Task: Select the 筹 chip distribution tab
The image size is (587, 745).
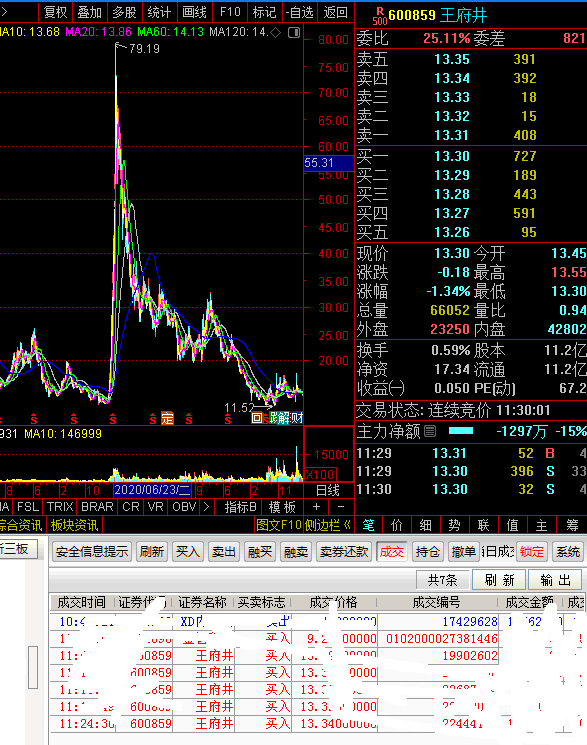Action: pyautogui.click(x=572, y=525)
